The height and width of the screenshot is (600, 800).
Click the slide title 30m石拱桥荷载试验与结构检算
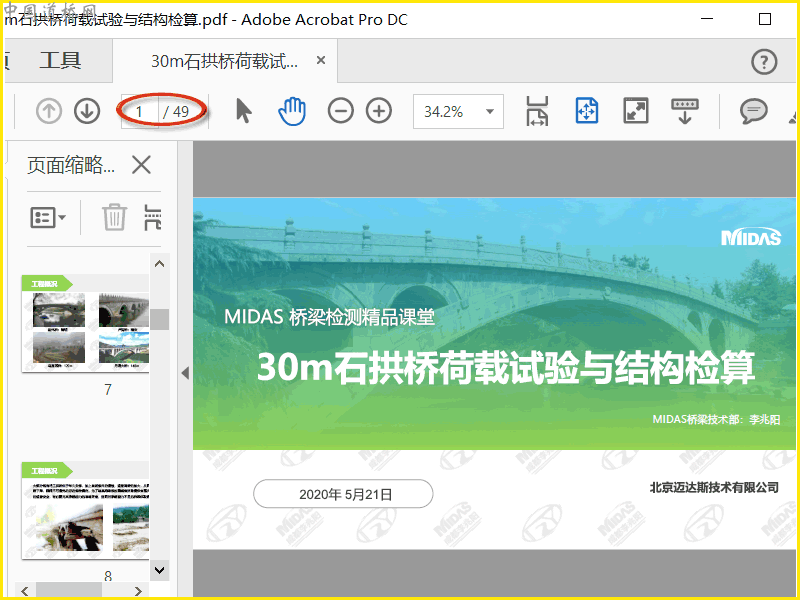[505, 367]
